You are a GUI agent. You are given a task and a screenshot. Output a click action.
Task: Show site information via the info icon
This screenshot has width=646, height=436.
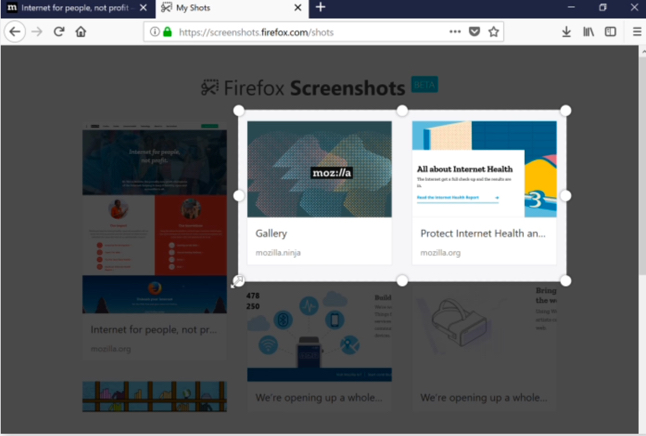point(154,32)
